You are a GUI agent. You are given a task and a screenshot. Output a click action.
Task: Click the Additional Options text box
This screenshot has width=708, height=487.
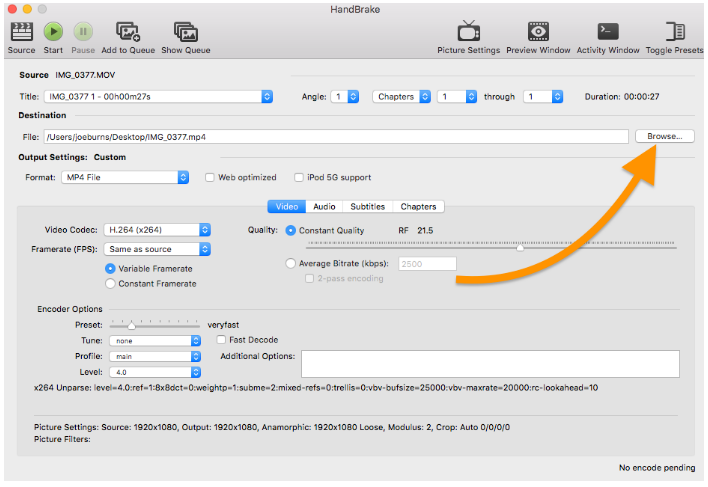point(490,364)
